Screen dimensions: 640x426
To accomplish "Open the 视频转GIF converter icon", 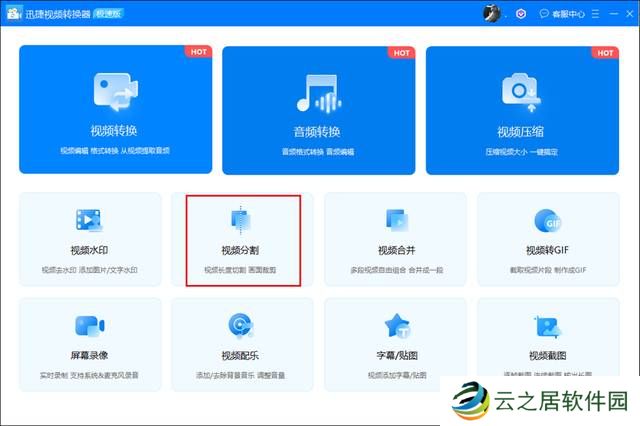I will click(x=547, y=220).
